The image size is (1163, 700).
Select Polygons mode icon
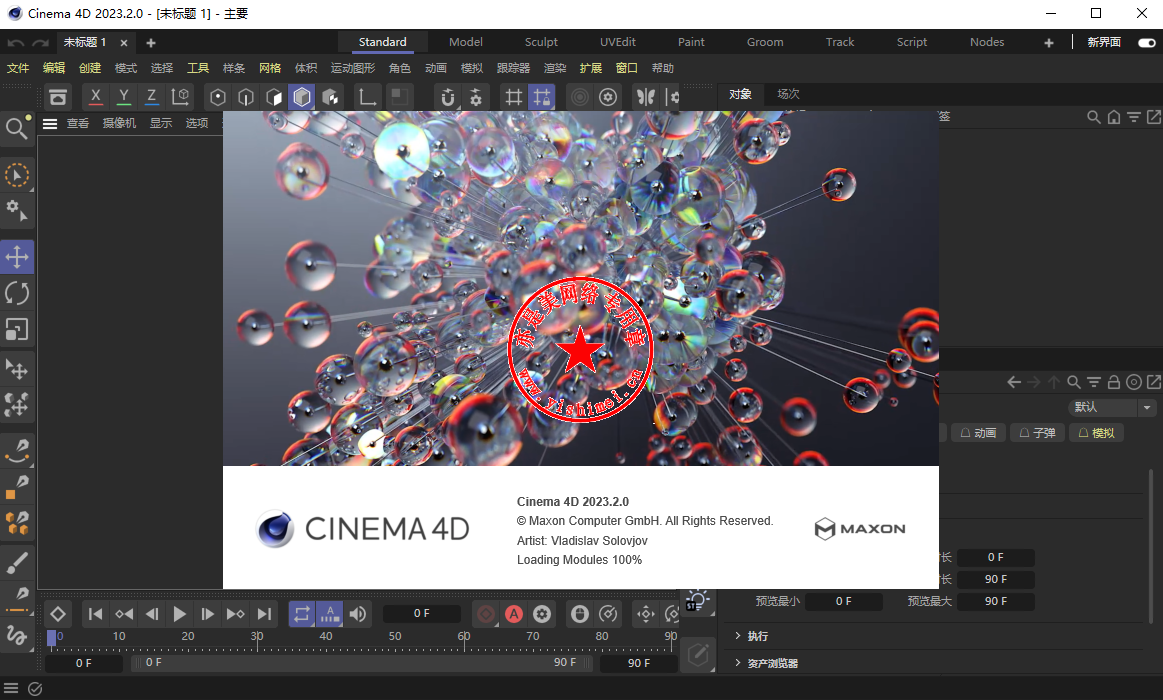click(x=274, y=97)
